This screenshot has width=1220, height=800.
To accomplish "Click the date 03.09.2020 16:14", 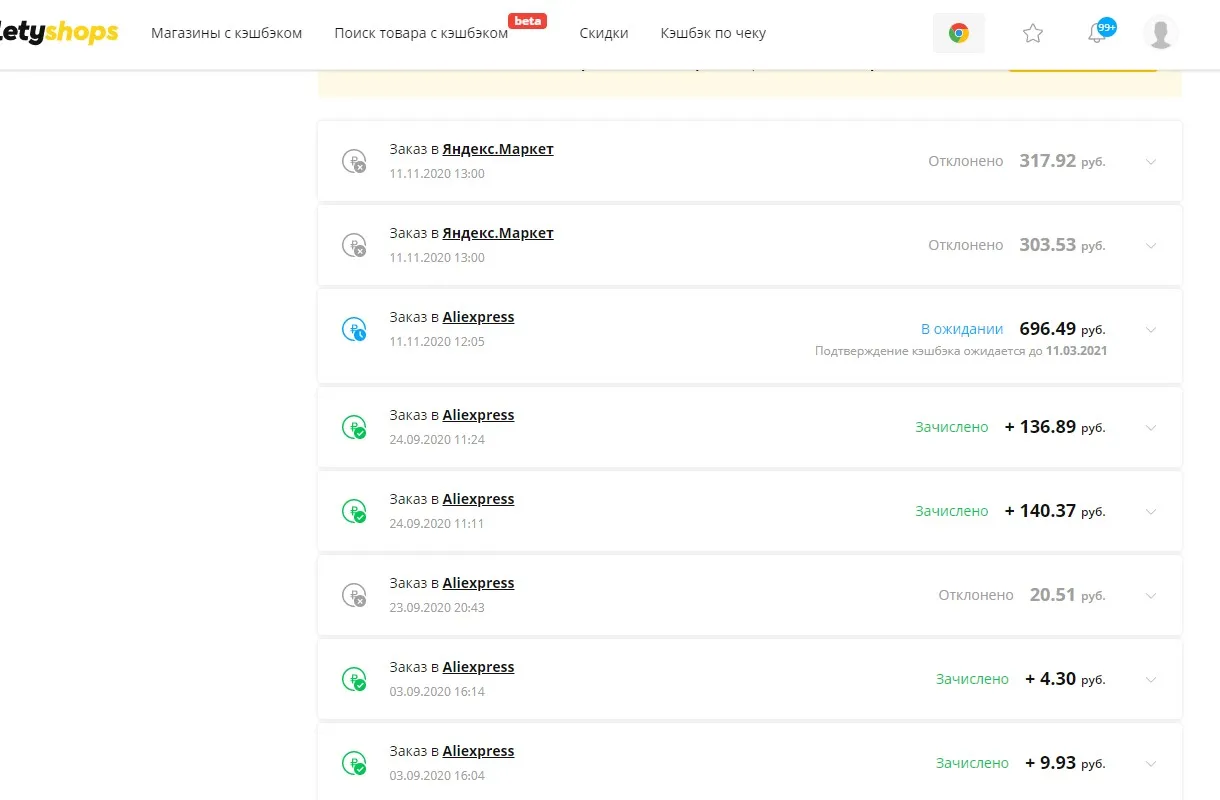I will coord(437,692).
